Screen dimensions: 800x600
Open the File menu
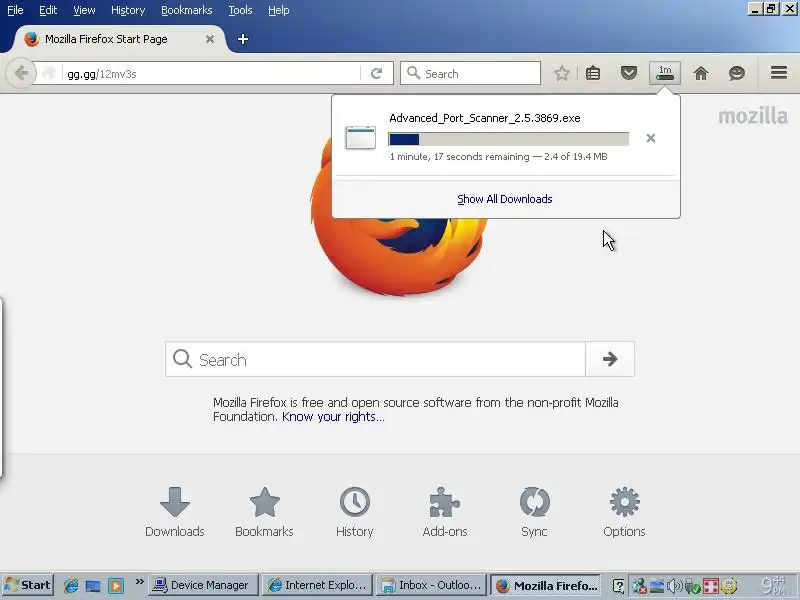15,10
